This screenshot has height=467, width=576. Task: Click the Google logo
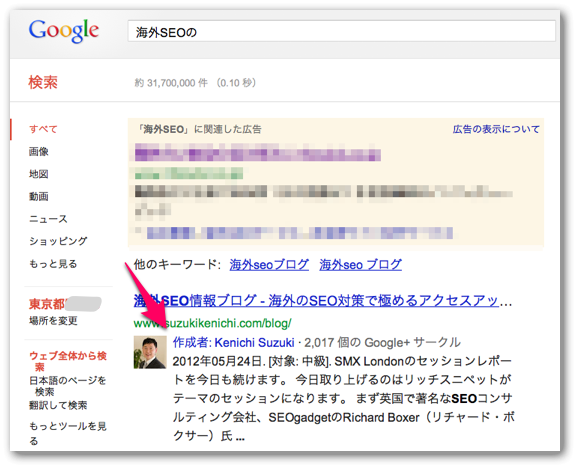click(64, 31)
